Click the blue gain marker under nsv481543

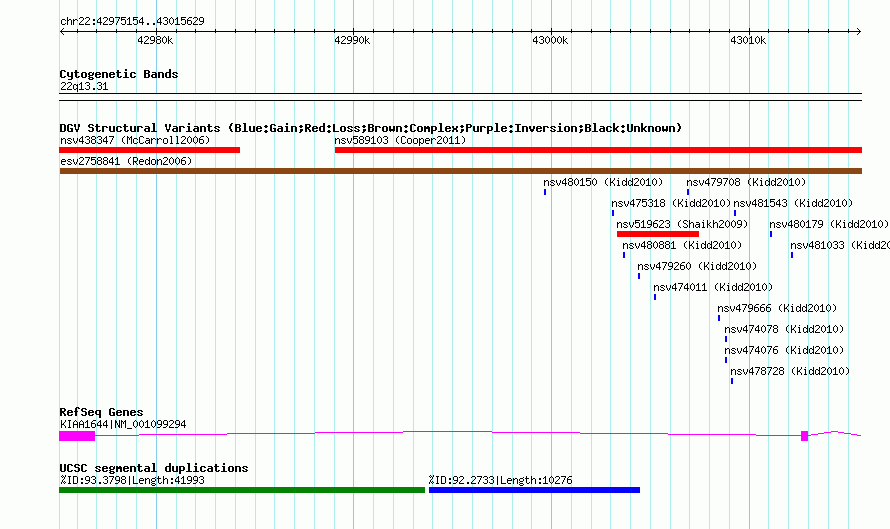(735, 213)
